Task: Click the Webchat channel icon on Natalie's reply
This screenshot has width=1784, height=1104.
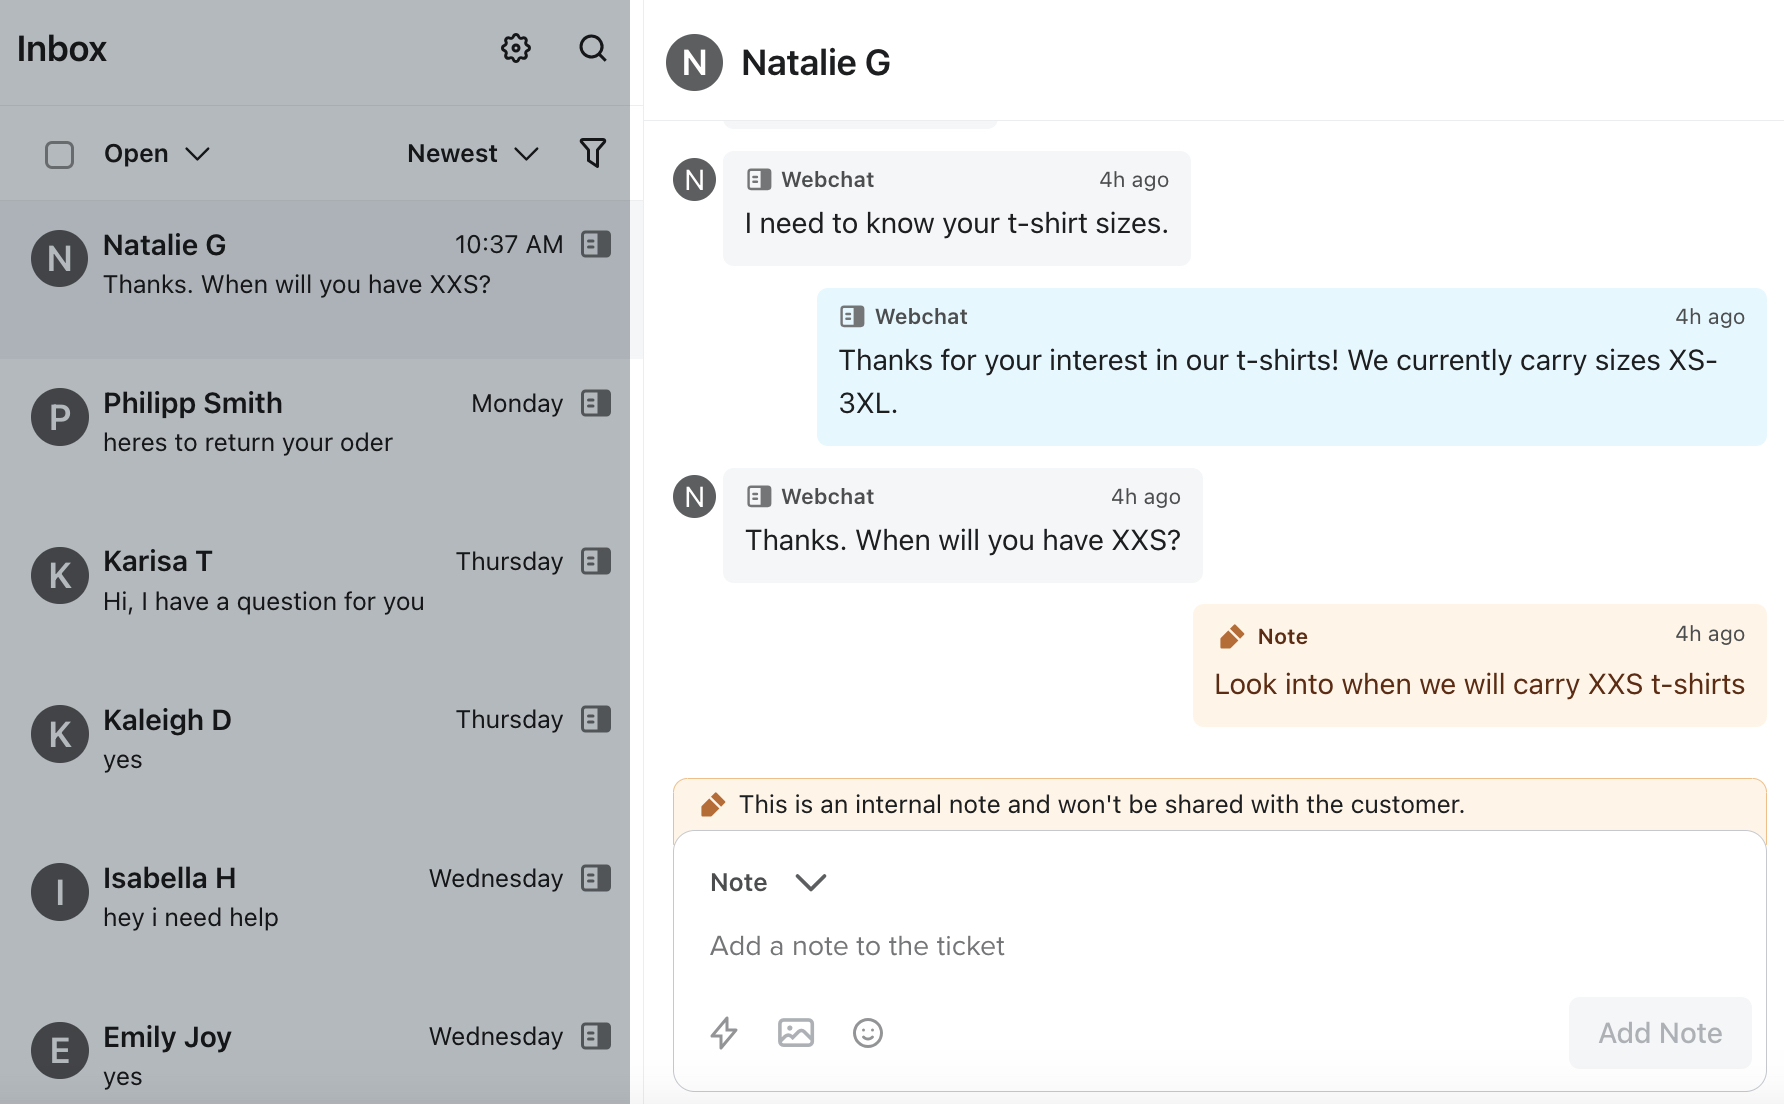Action: coord(759,496)
